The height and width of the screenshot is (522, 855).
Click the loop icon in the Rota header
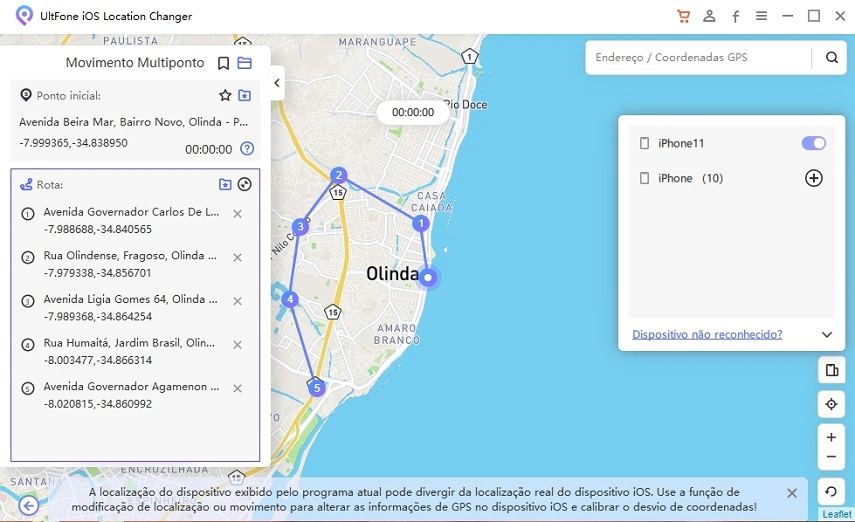tap(245, 184)
